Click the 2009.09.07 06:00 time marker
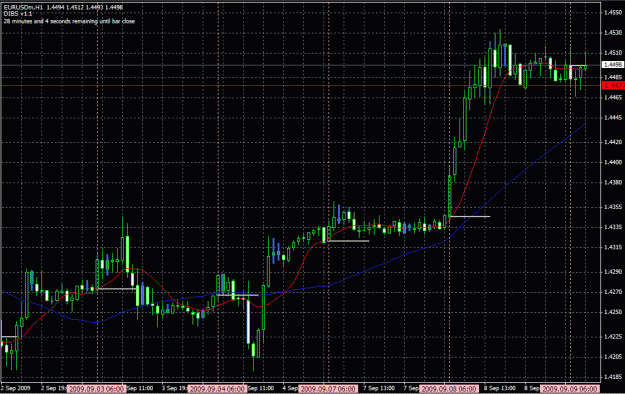Image resolution: width=625 pixels, height=394 pixels. click(328, 389)
